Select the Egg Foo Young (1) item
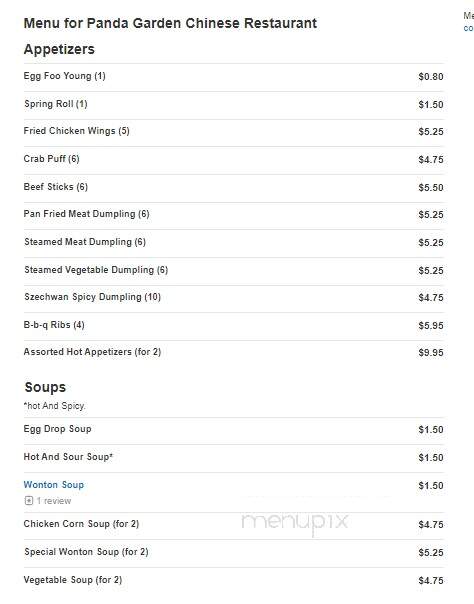This screenshot has width=474, height=604. (234, 77)
